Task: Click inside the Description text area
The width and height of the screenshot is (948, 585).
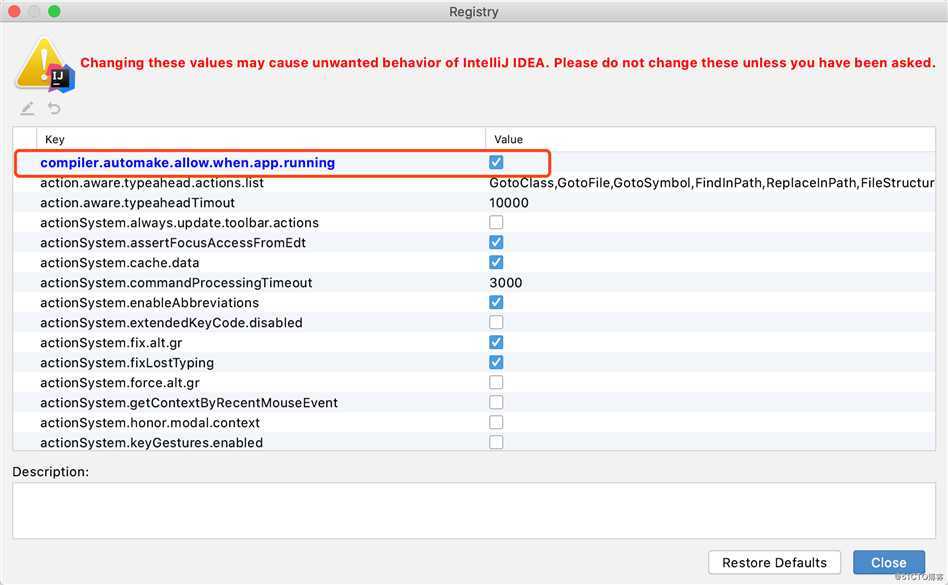Action: 473,511
